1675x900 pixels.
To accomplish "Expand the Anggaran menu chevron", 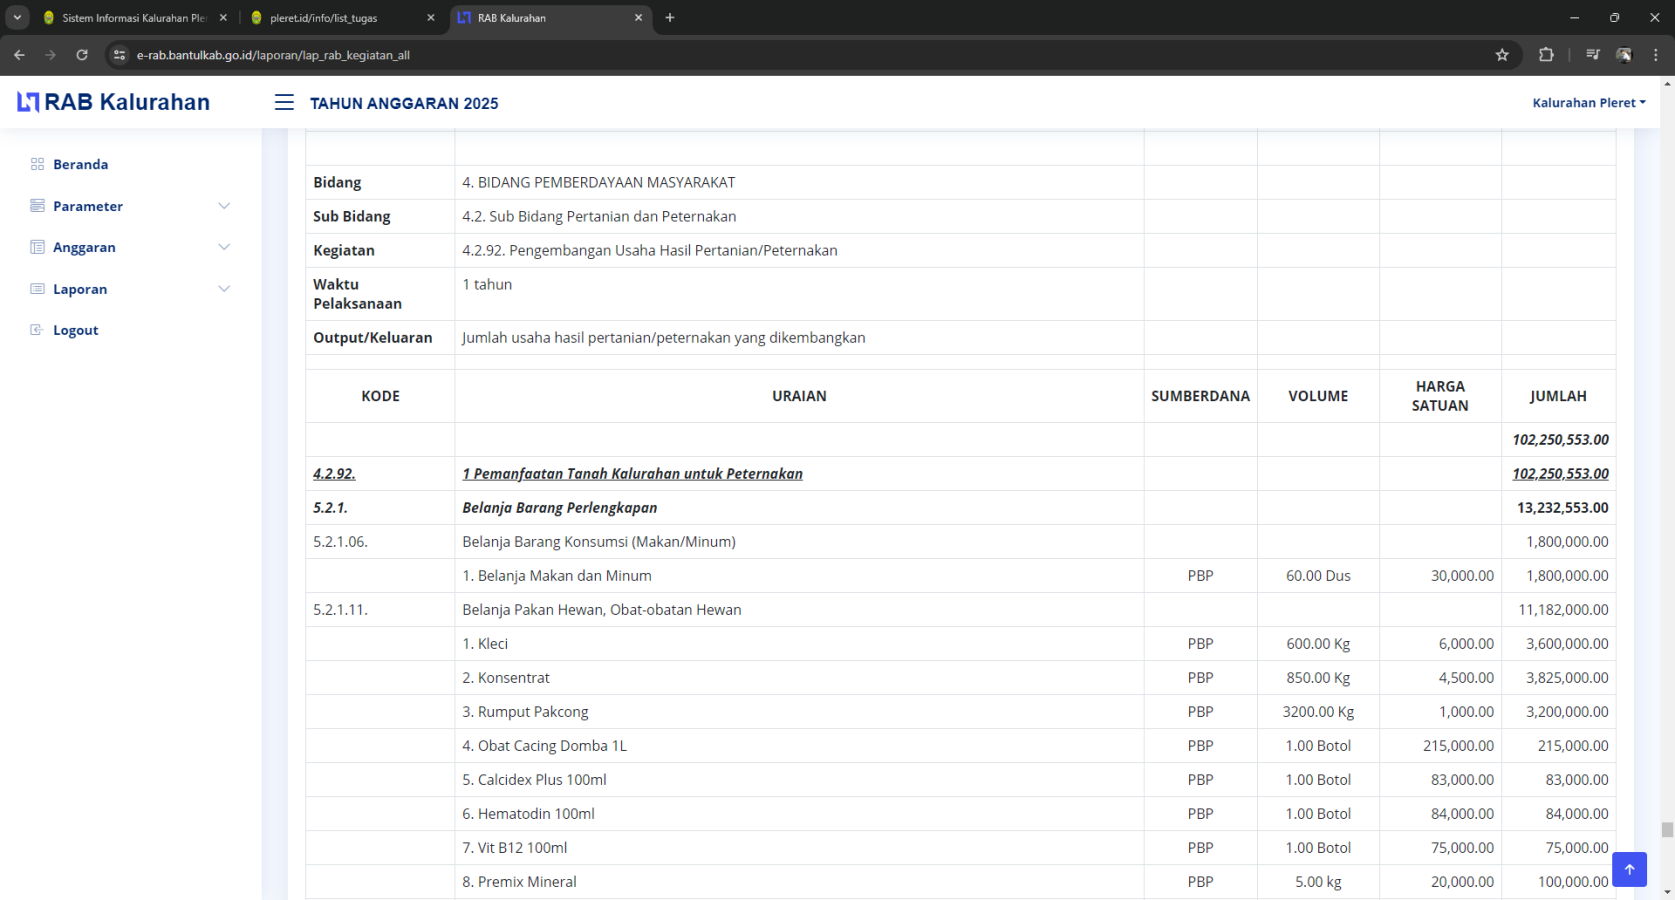I will click(224, 247).
